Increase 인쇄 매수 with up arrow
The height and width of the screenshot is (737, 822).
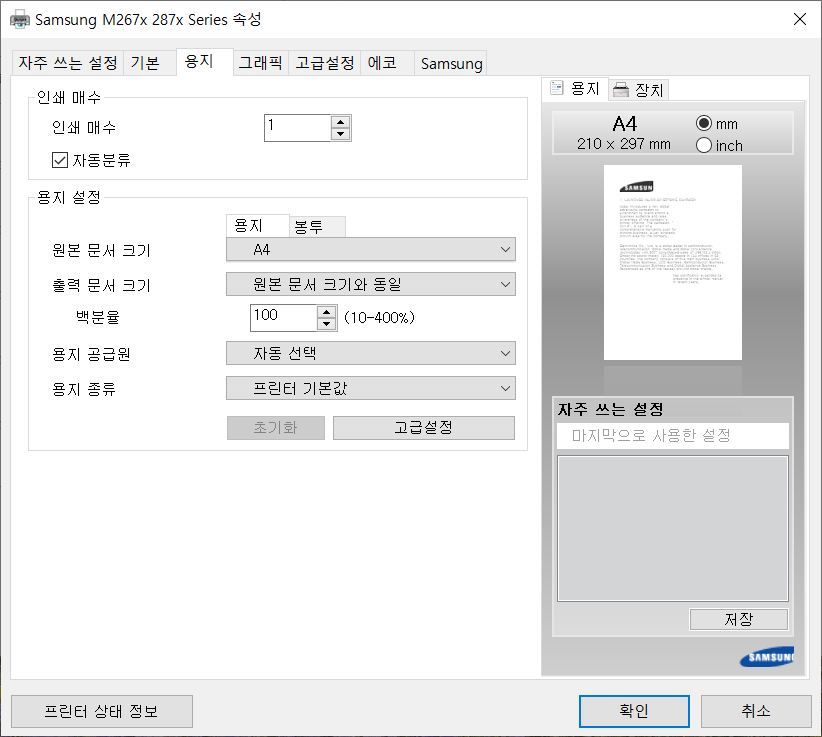[341, 122]
